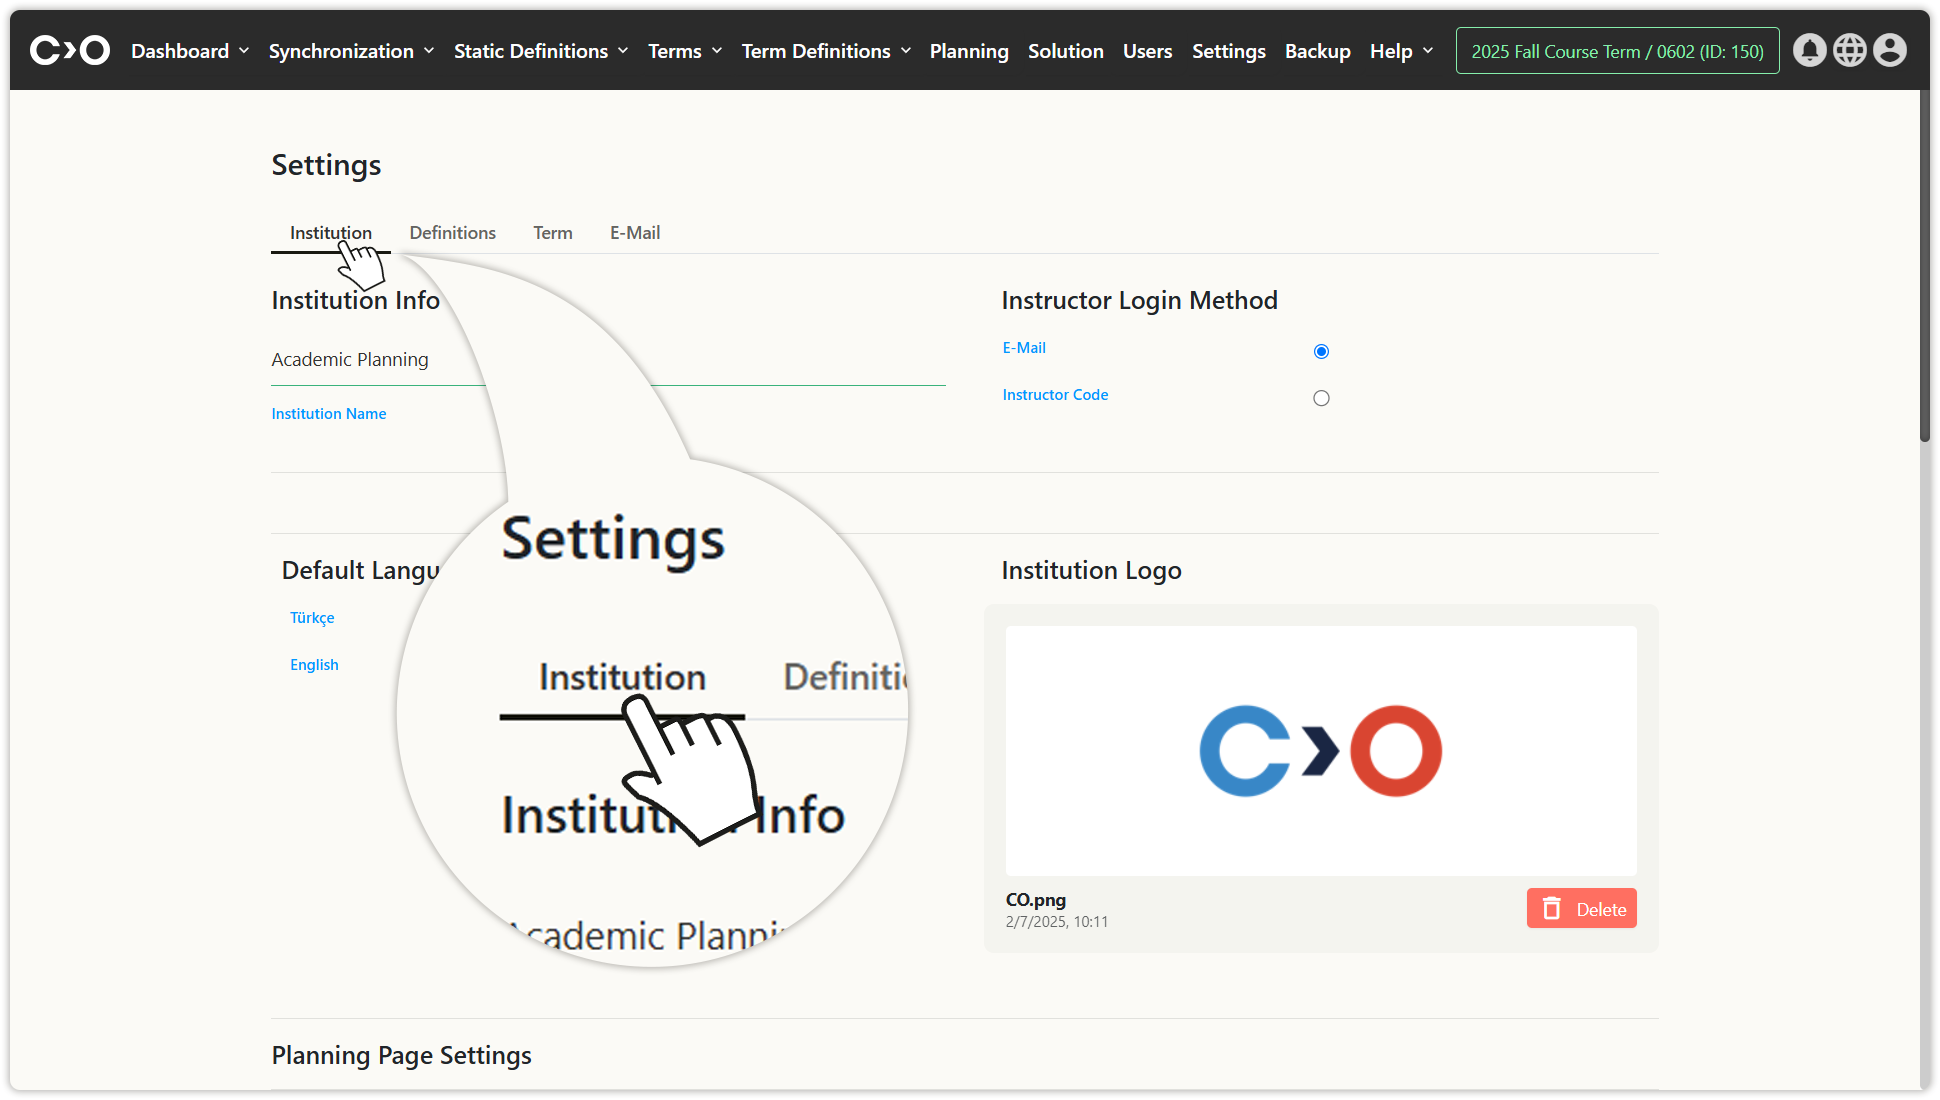
Task: Expand the Static Definitions dropdown
Action: [x=541, y=51]
